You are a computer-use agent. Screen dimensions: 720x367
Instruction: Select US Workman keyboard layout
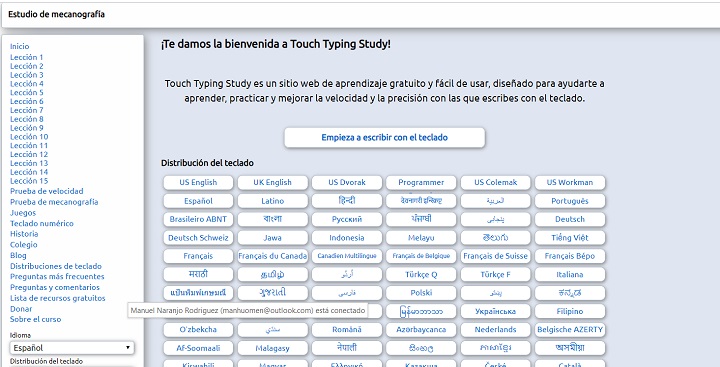click(570, 182)
